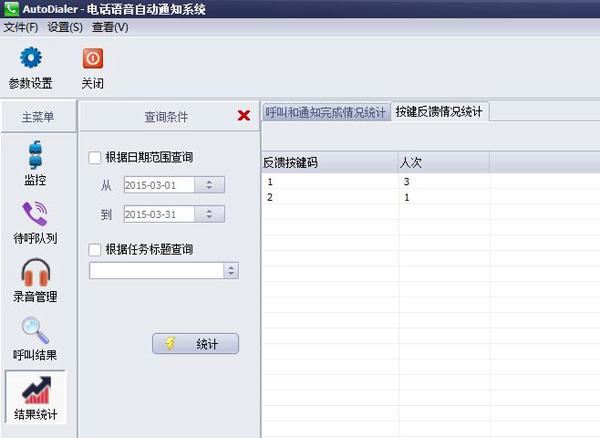Image resolution: width=600 pixels, height=438 pixels.
Task: Open 参数设置 gear icon in toolbar
Action: click(x=30, y=59)
